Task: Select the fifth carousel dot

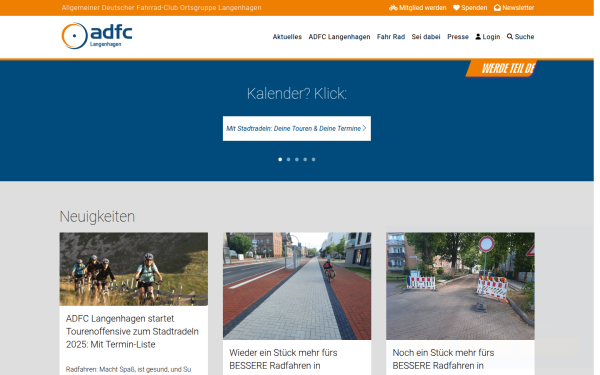Action: point(313,160)
